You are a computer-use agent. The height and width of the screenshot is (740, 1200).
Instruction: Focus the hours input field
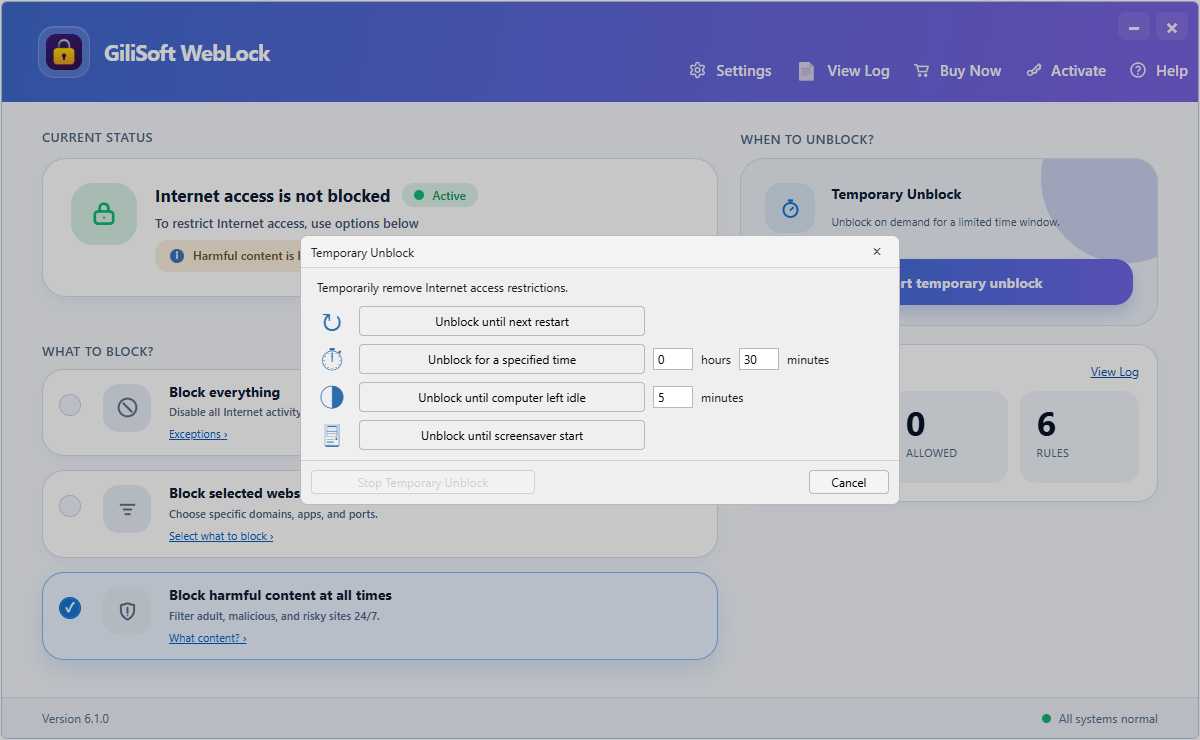click(x=673, y=360)
